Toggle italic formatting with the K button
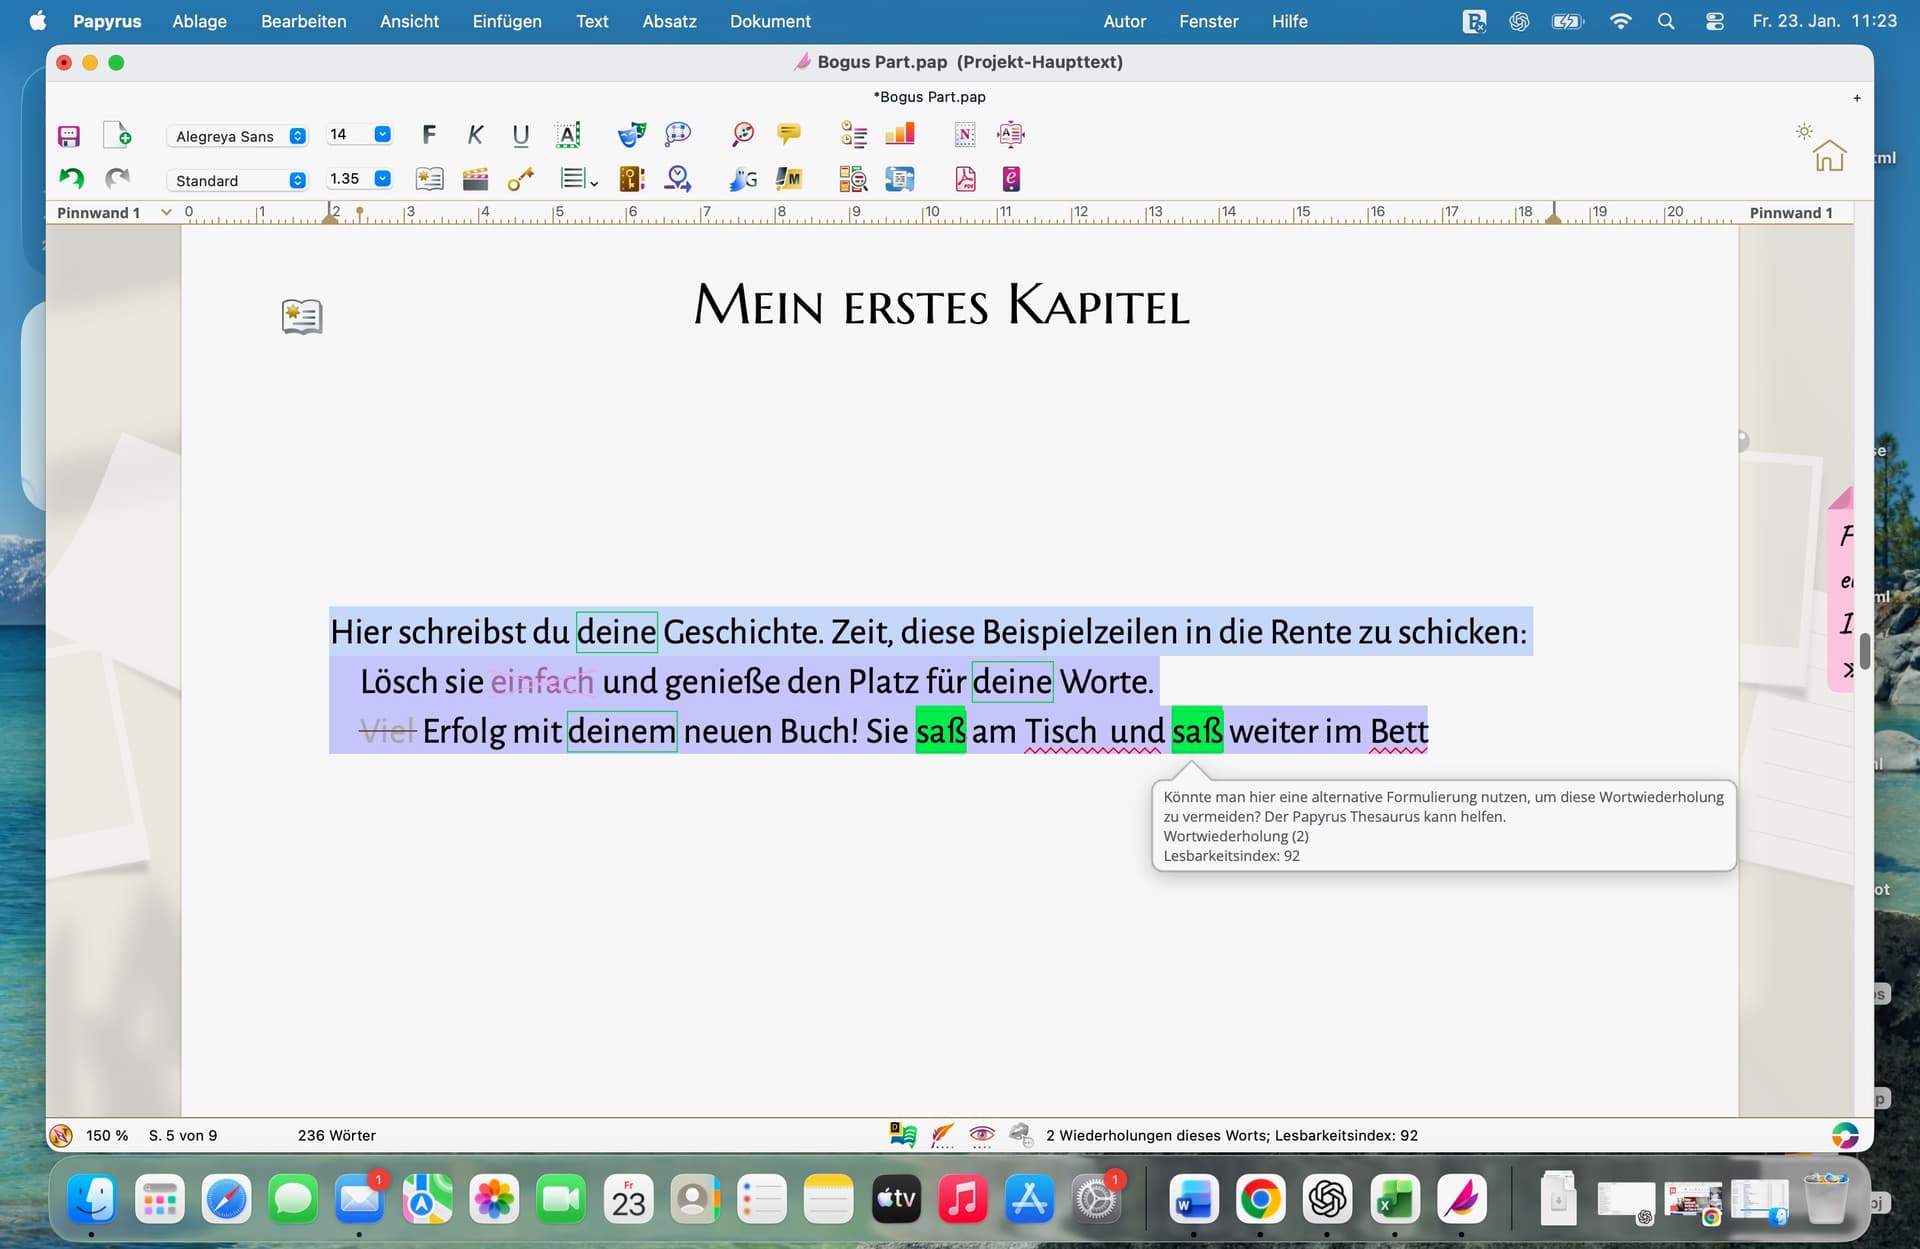This screenshot has width=1920, height=1249. 475,134
